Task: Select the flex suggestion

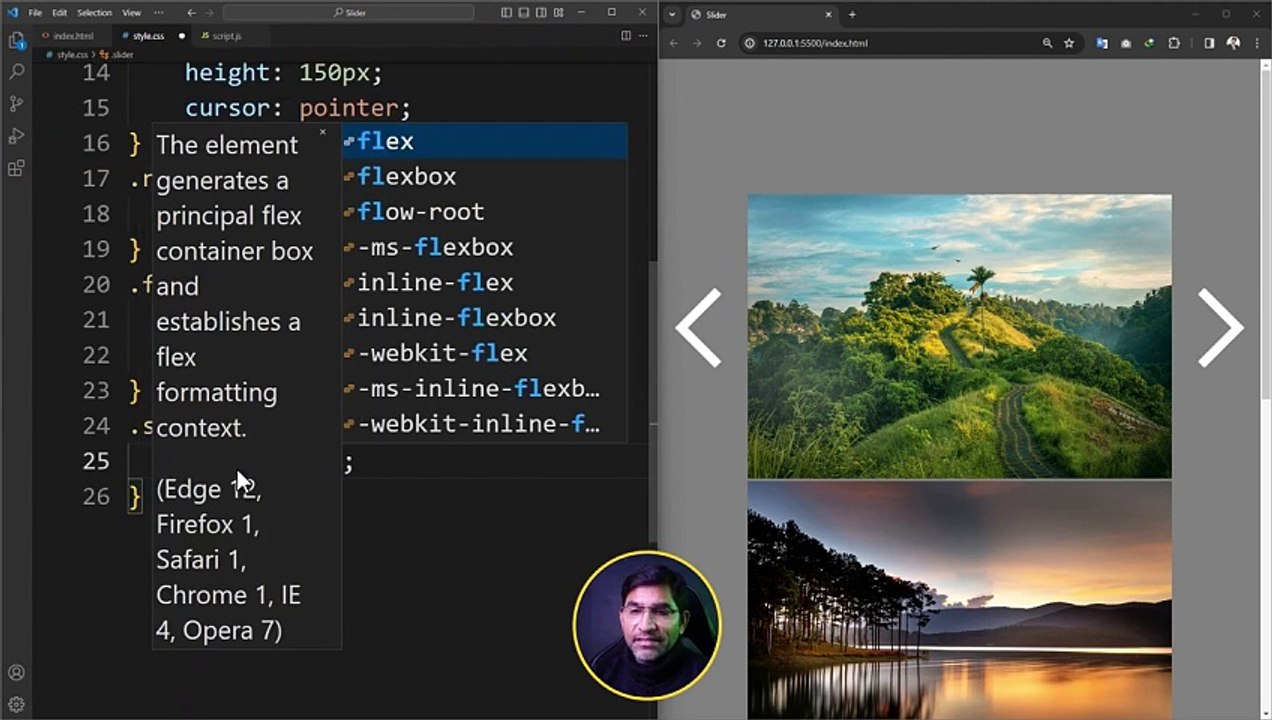Action: (485, 141)
